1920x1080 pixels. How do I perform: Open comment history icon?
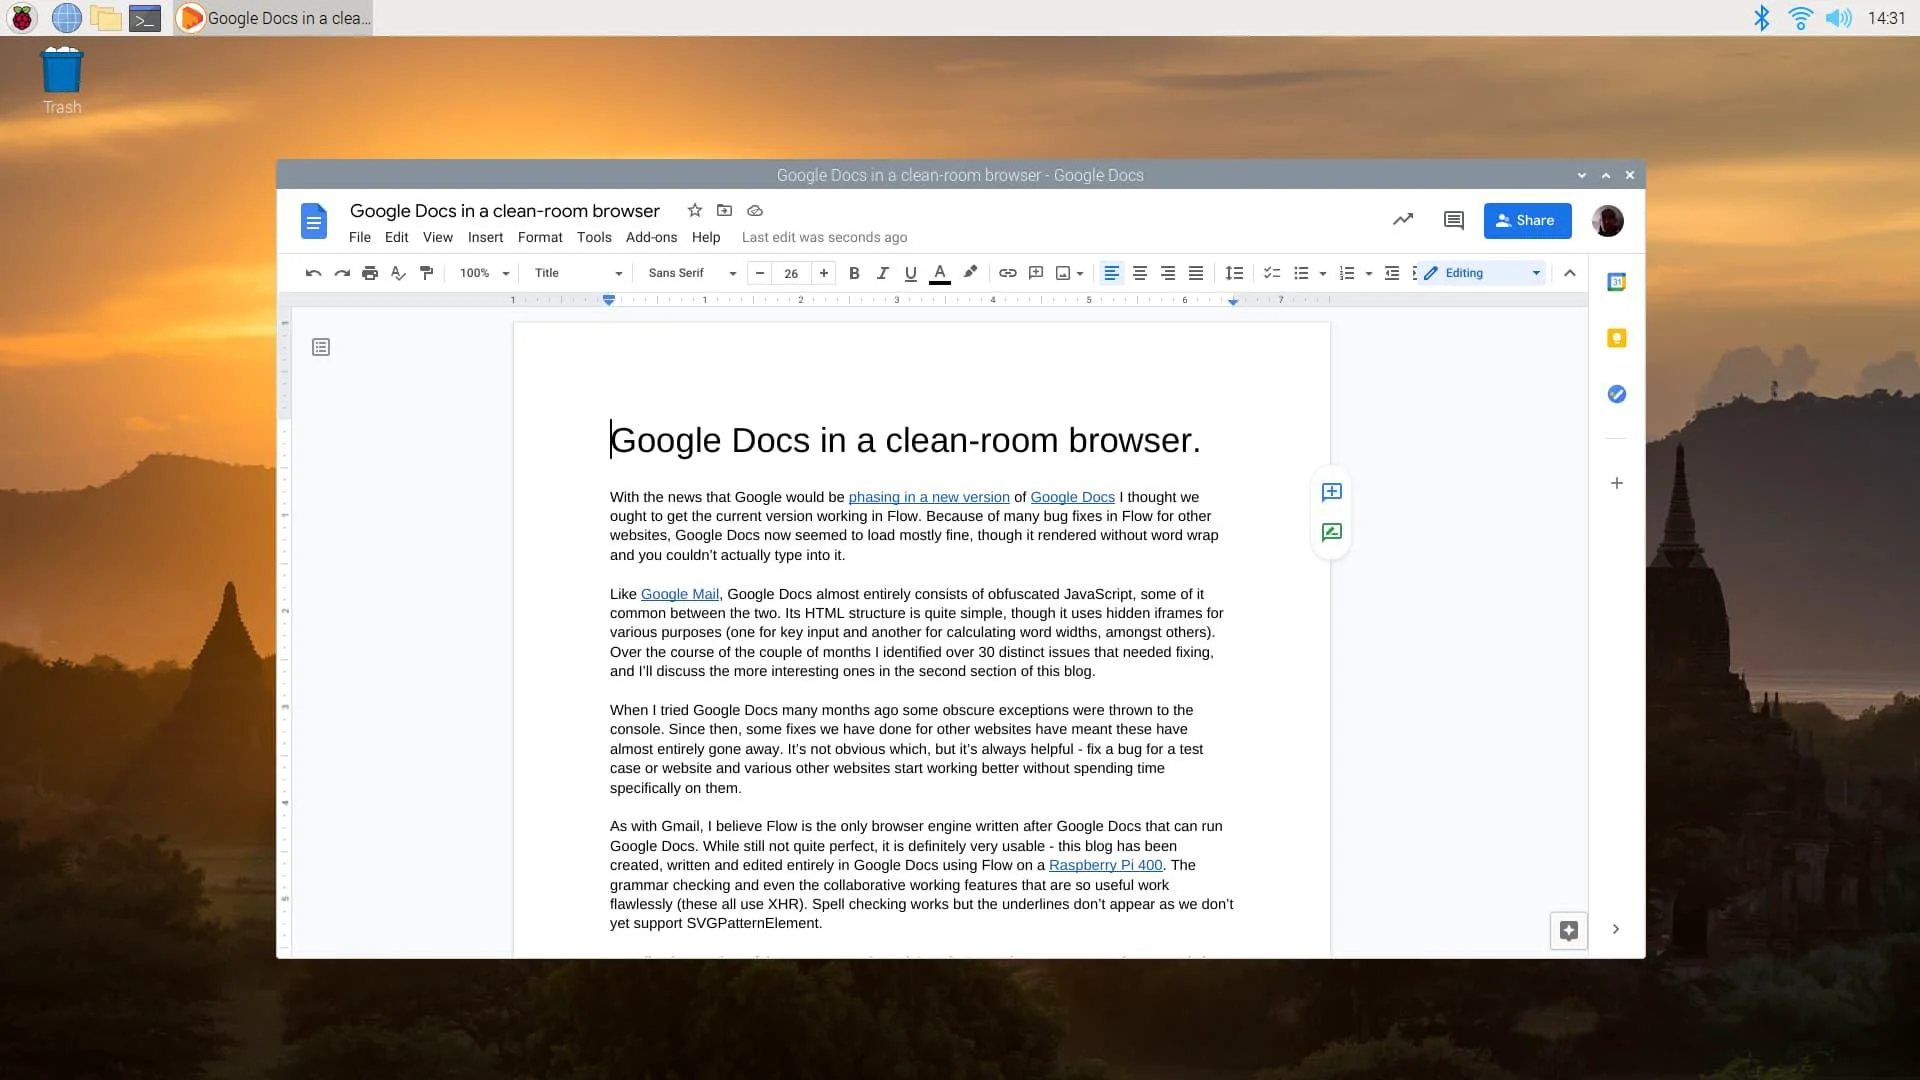[x=1453, y=220]
